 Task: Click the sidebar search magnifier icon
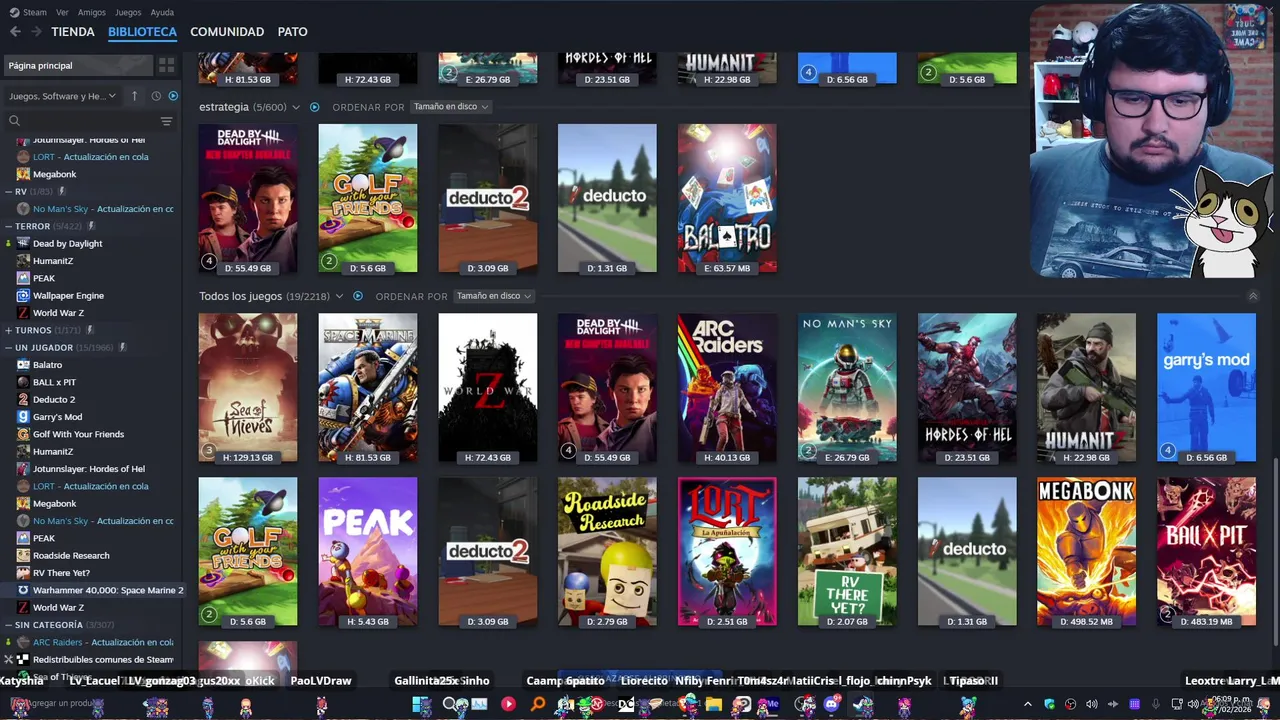(14, 121)
